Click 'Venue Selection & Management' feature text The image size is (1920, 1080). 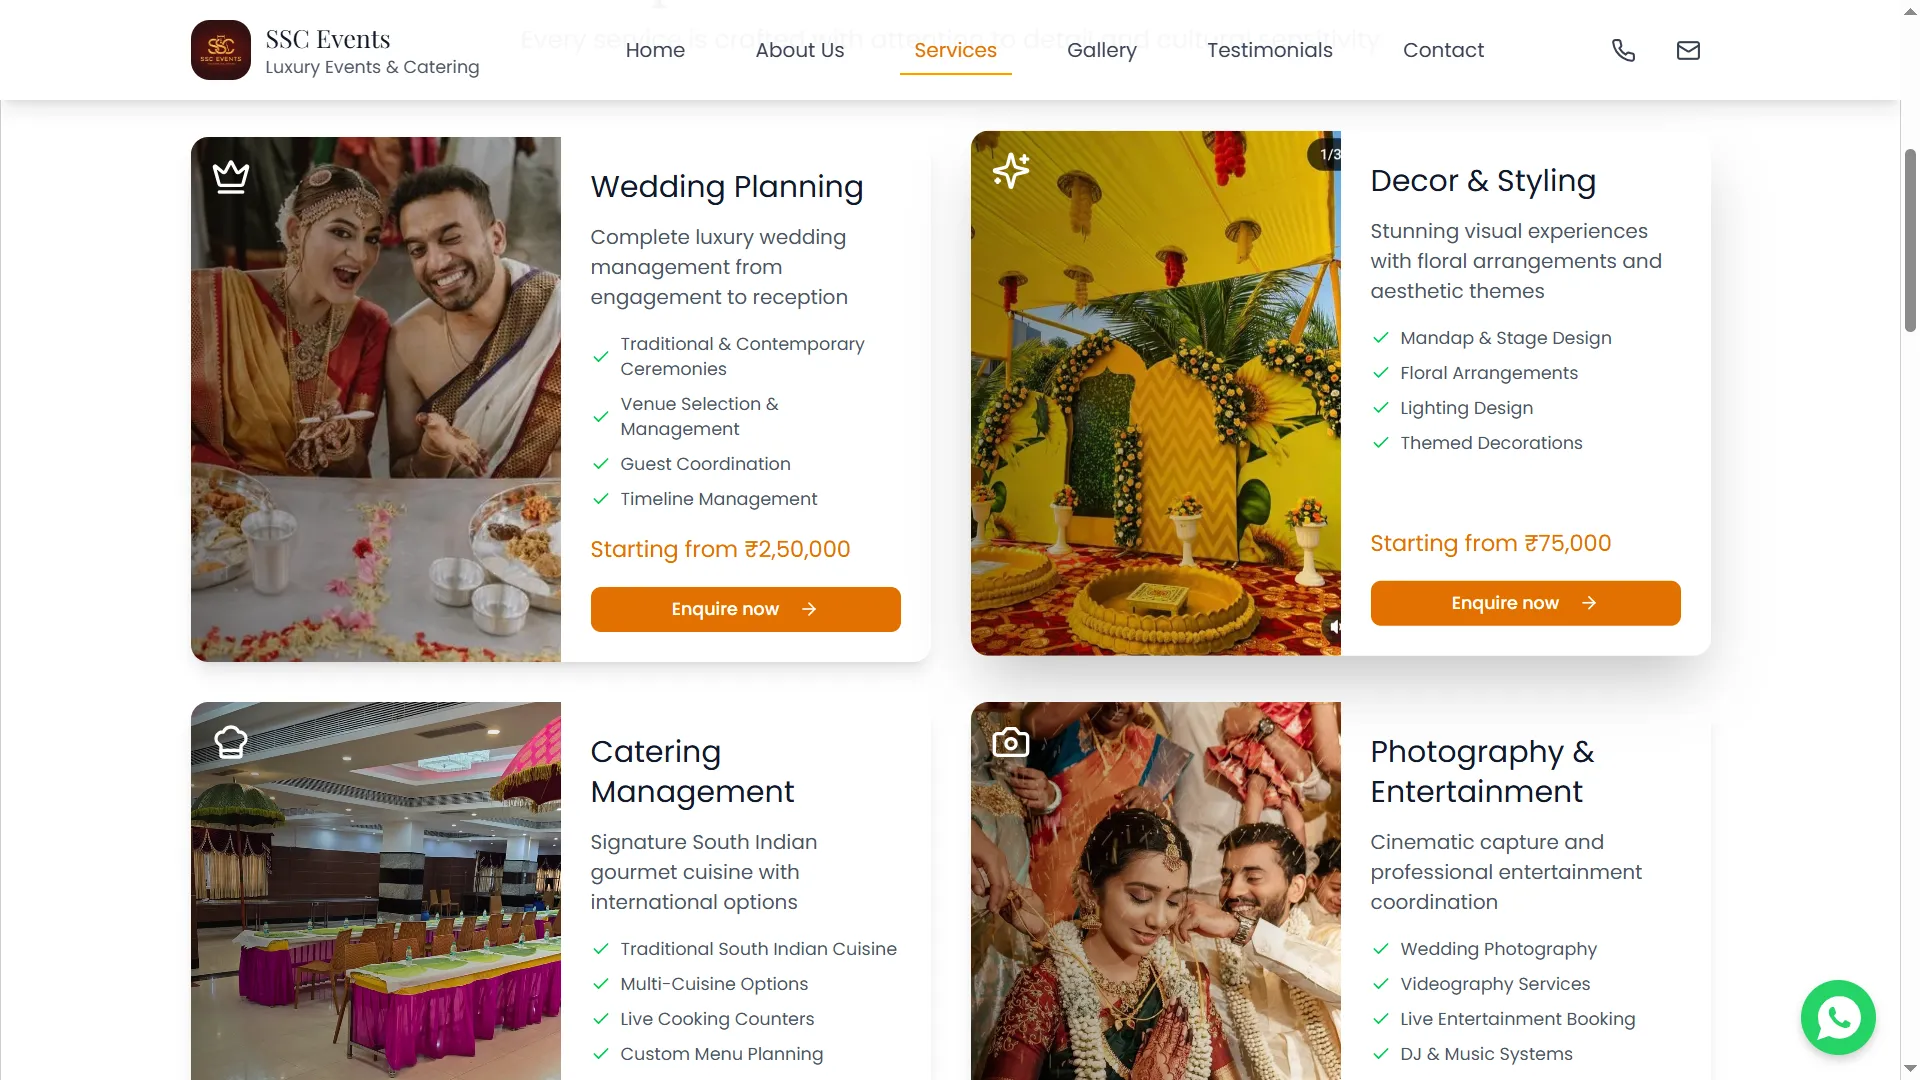pos(699,416)
